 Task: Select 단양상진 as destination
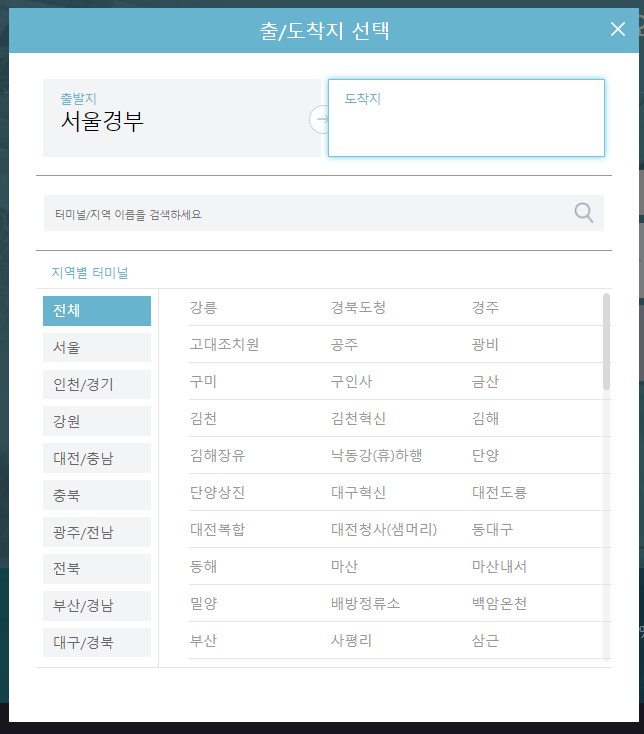218,492
